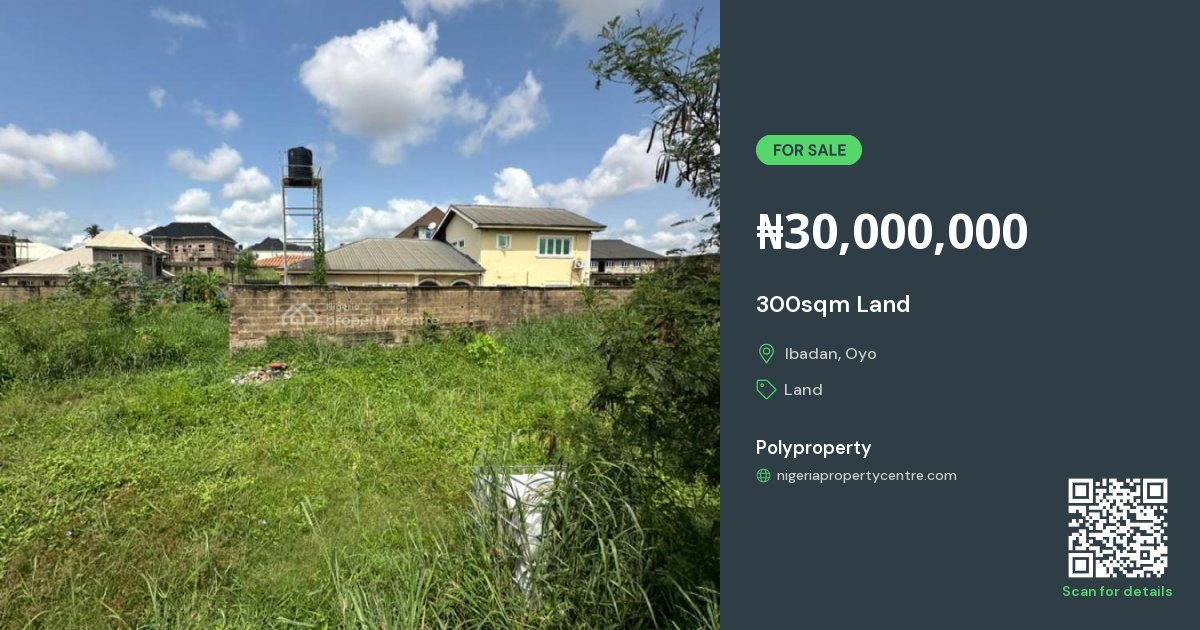Click the black water tank on tower
This screenshot has width=1200, height=630.
(x=300, y=164)
